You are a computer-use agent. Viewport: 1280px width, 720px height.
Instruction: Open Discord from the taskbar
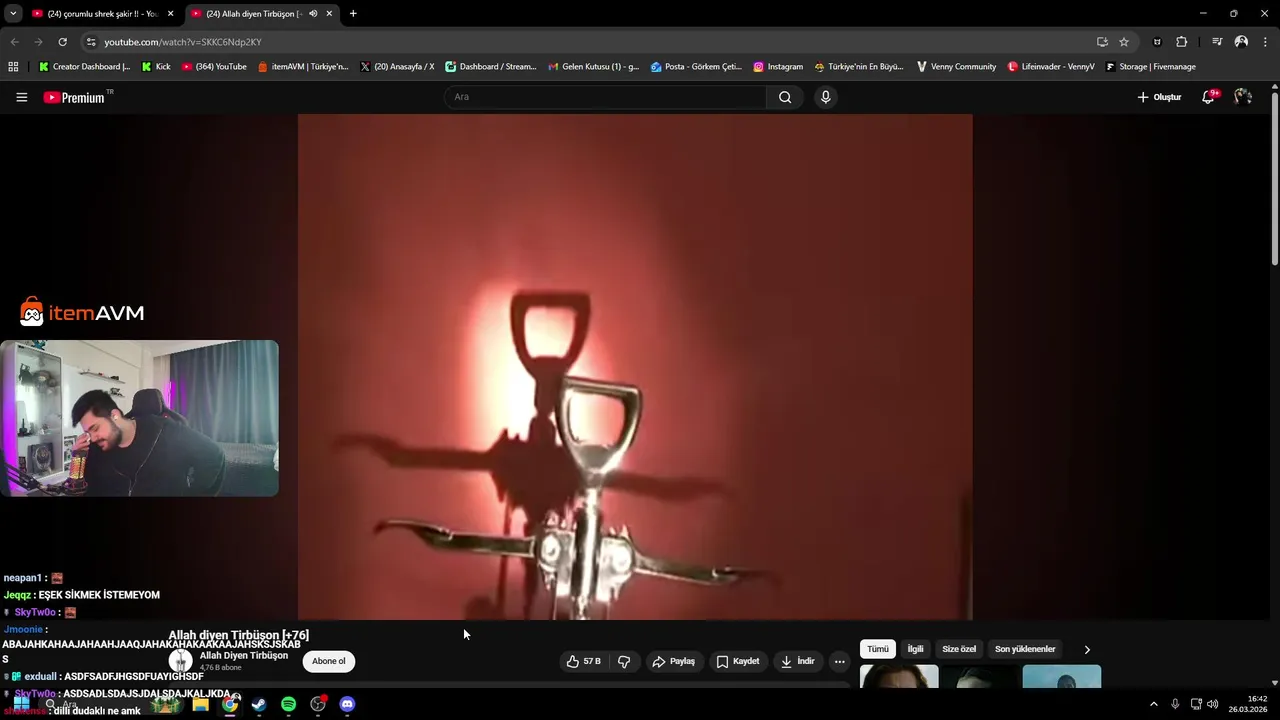[x=347, y=704]
